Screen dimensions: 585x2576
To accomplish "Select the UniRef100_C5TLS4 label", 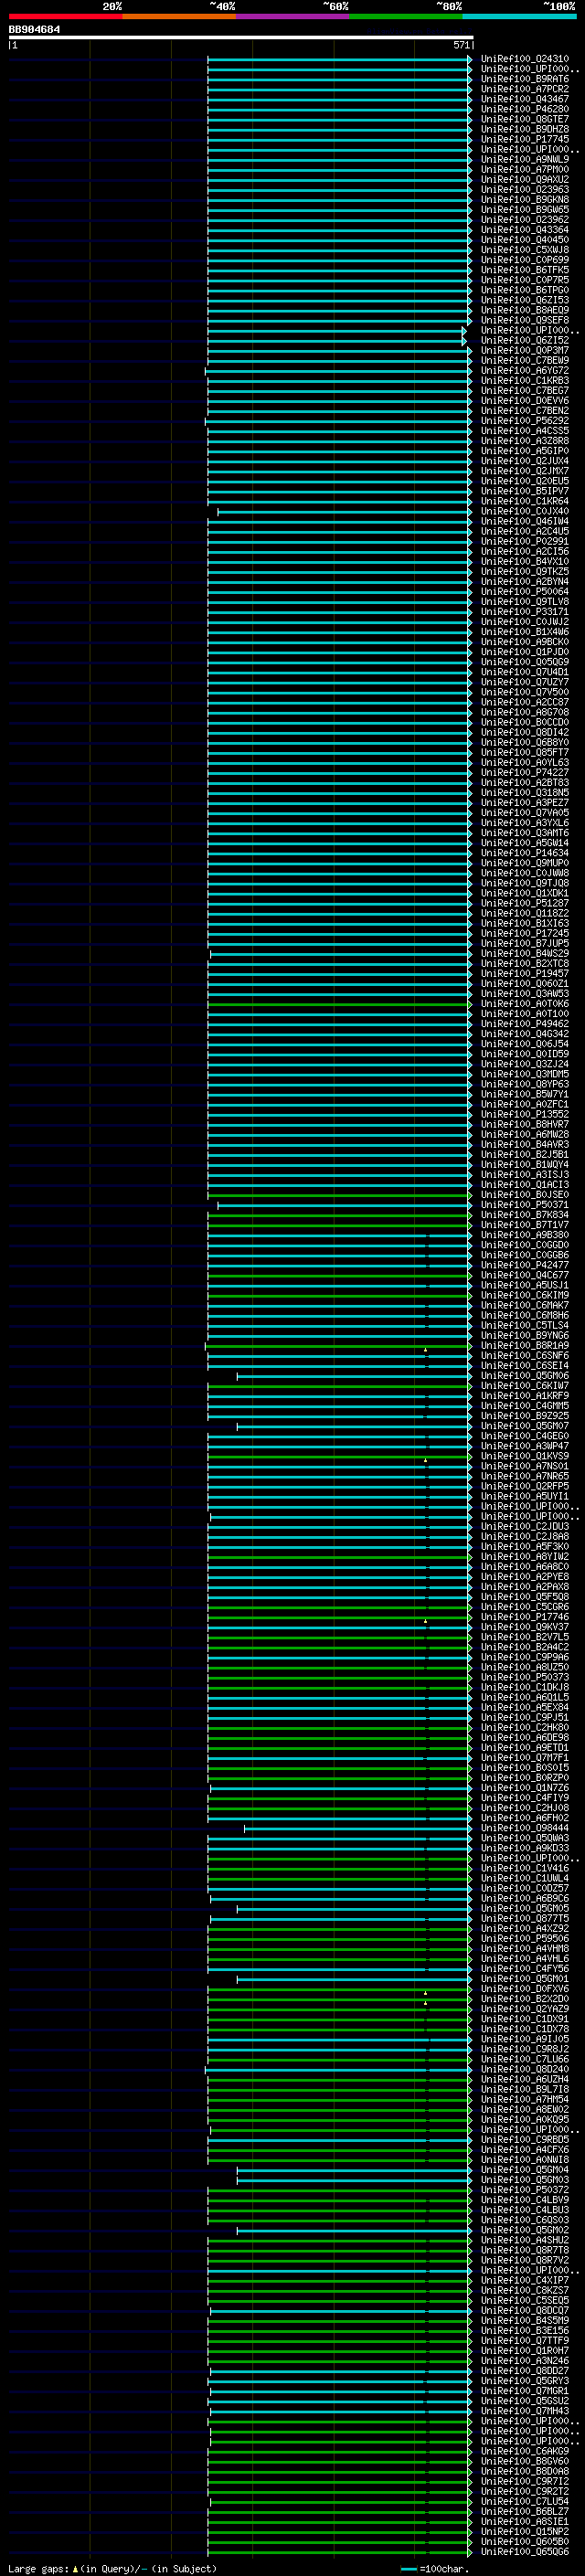I will tap(524, 1325).
